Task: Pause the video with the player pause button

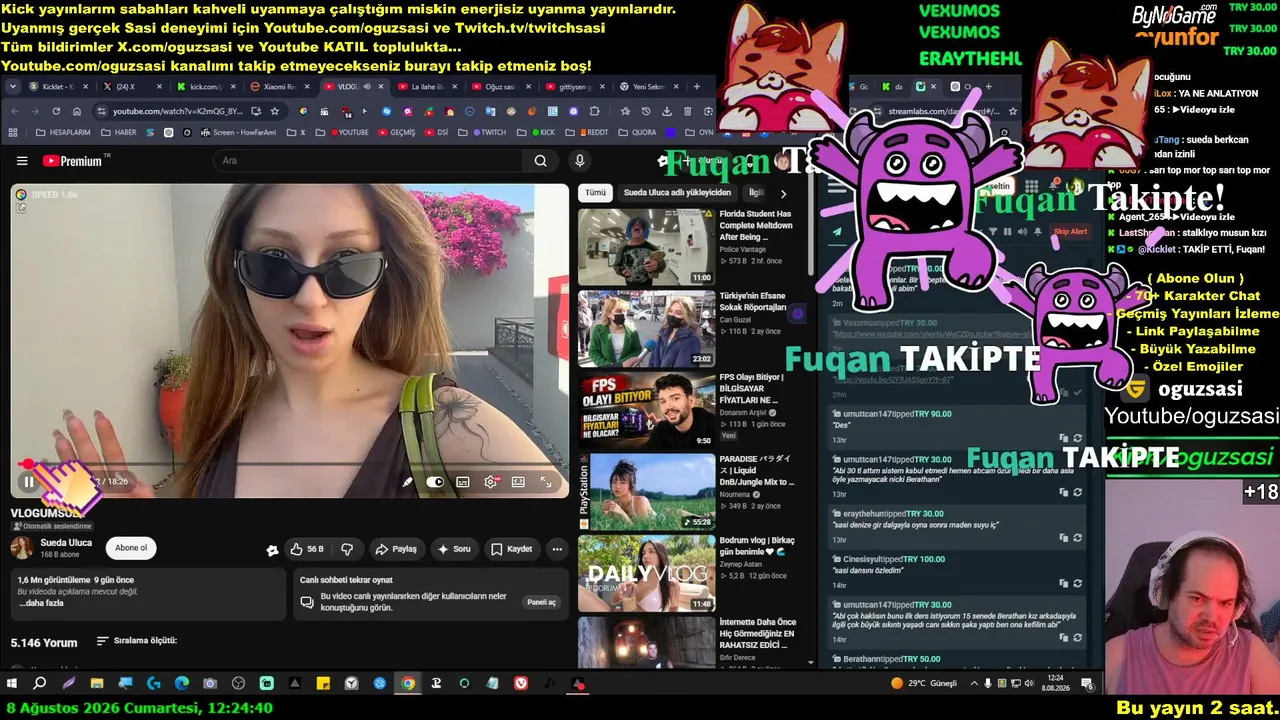Action: (29, 482)
